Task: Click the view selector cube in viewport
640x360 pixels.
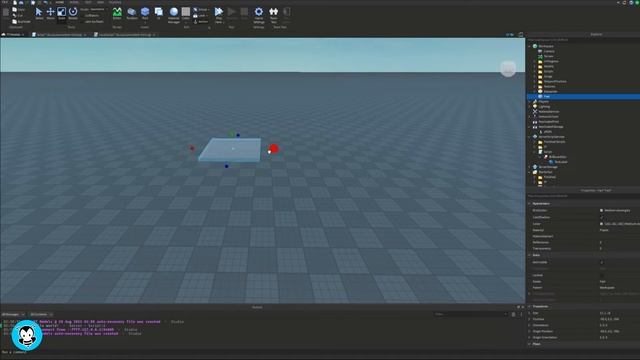Action: 508,69
